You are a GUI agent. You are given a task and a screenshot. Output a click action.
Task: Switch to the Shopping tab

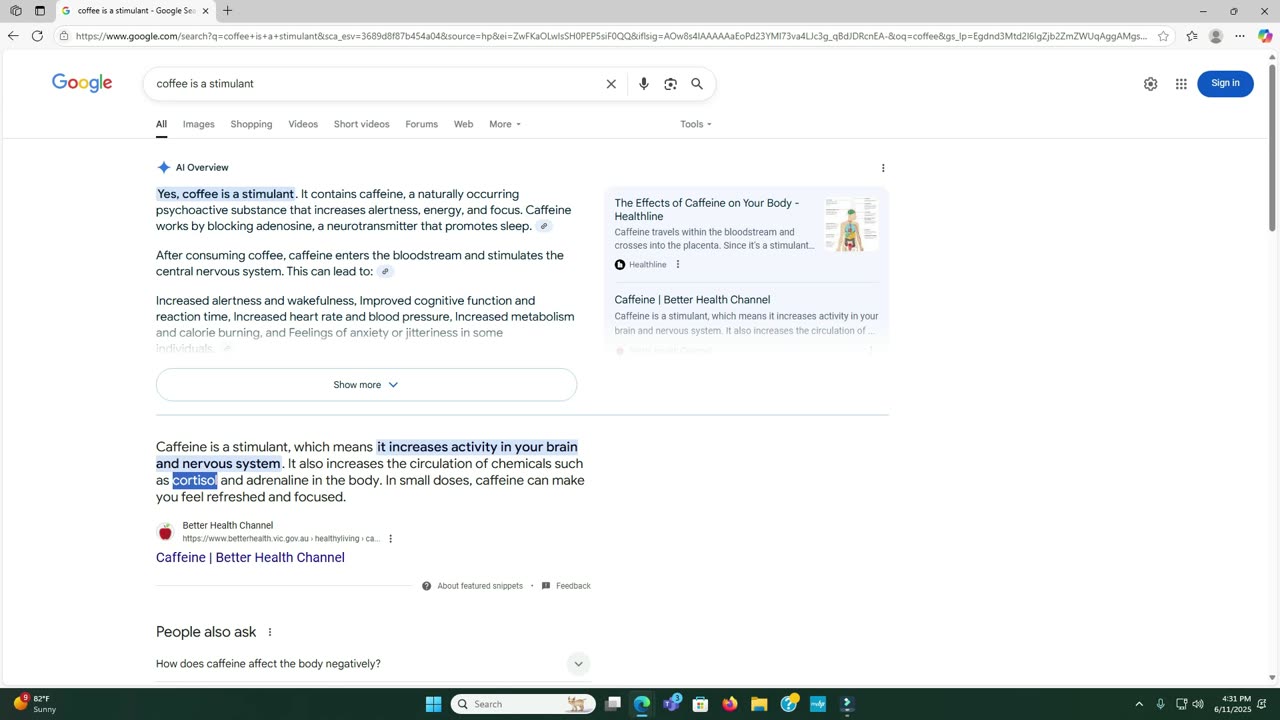251,124
